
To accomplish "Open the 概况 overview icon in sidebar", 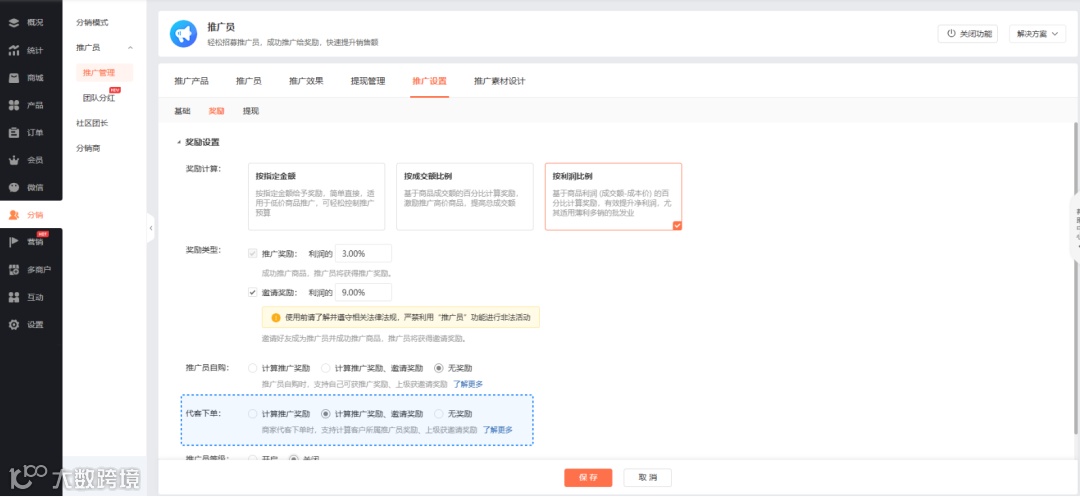I will 14,23.
